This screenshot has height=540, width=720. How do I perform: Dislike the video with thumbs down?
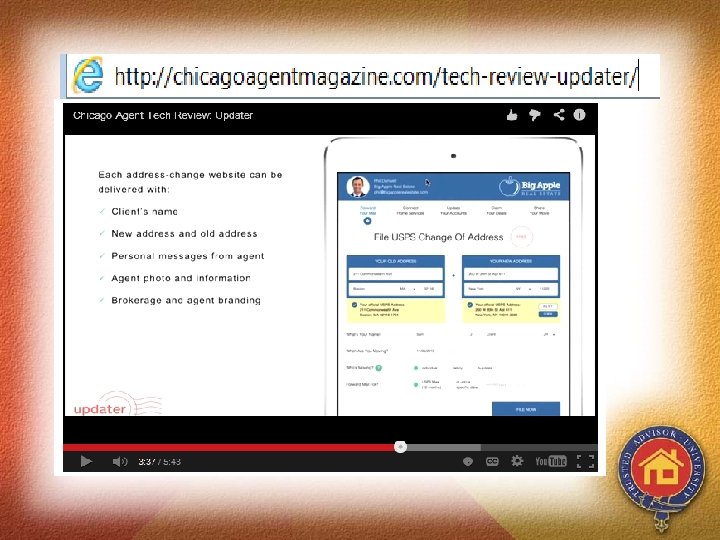tap(534, 115)
